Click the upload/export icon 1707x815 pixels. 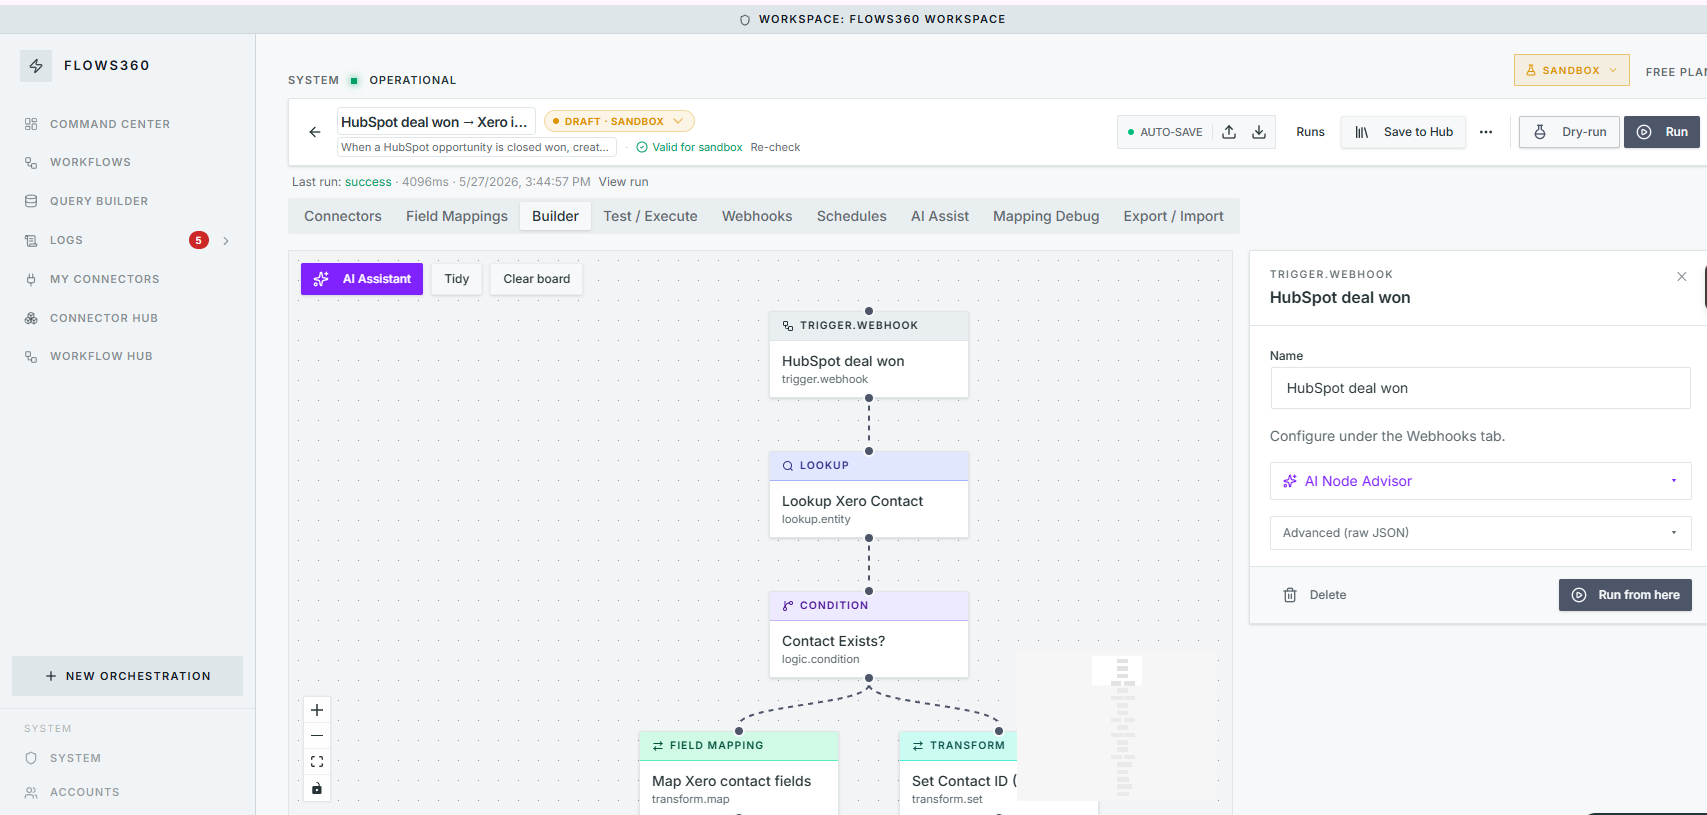1229,132
